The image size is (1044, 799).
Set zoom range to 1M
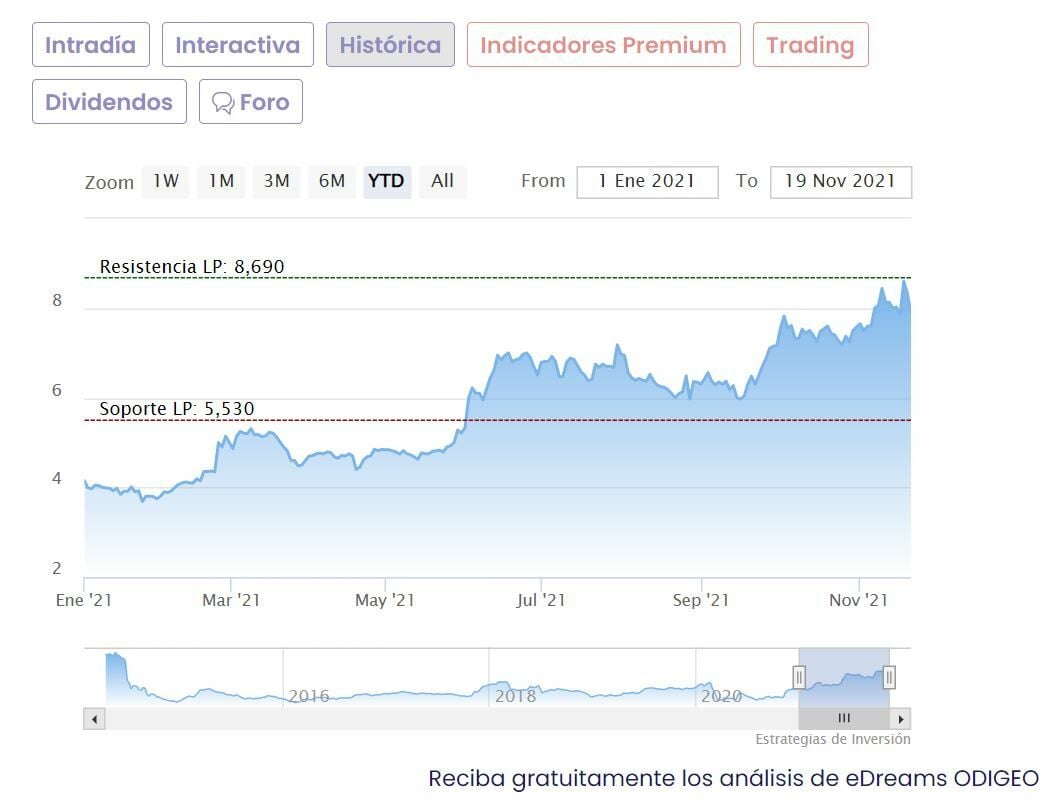pos(221,181)
